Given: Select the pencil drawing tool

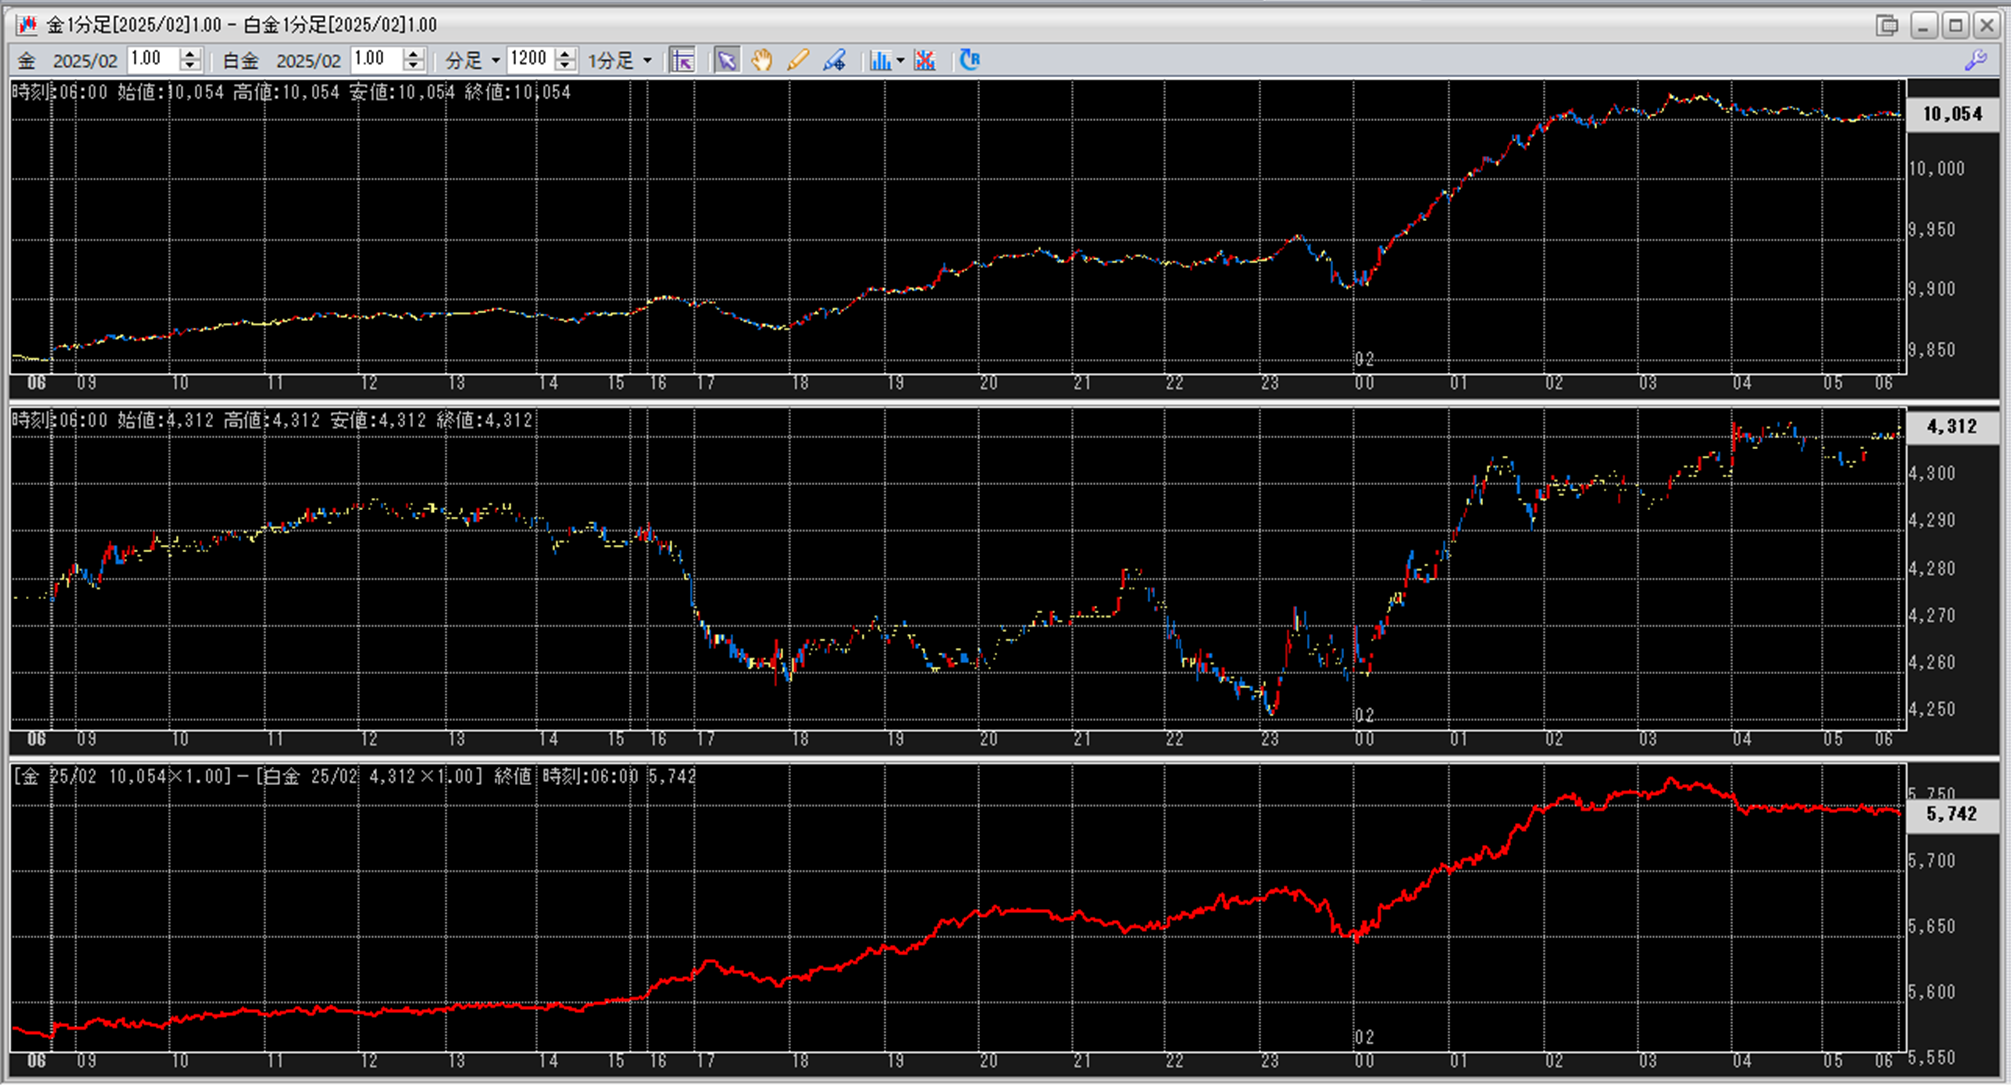Looking at the screenshot, I should pyautogui.click(x=797, y=60).
